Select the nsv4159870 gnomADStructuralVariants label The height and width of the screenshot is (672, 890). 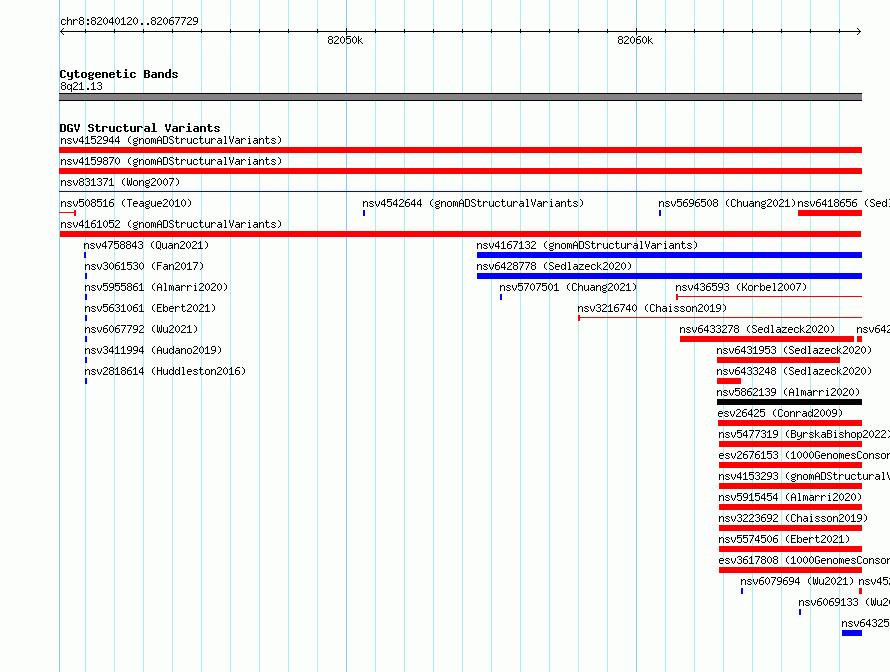171,161
